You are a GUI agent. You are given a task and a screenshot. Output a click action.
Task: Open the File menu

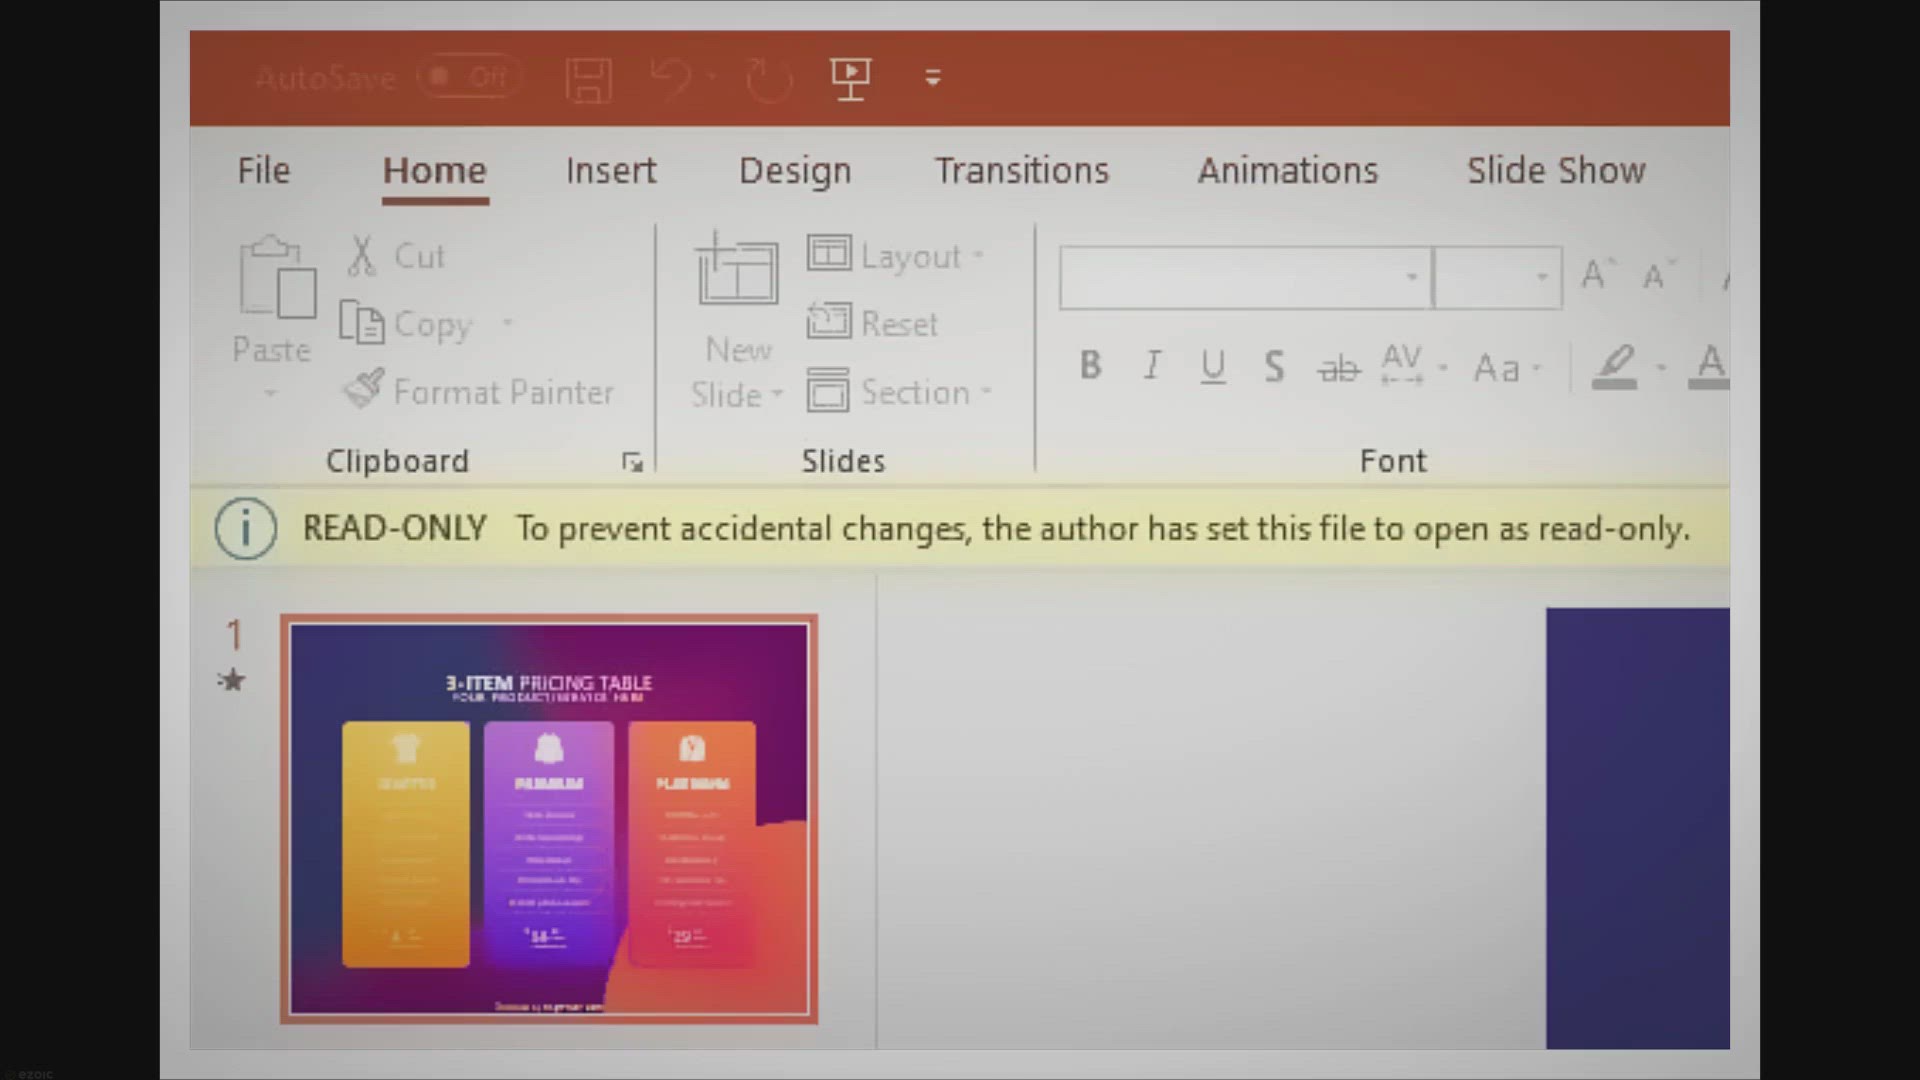pyautogui.click(x=263, y=171)
